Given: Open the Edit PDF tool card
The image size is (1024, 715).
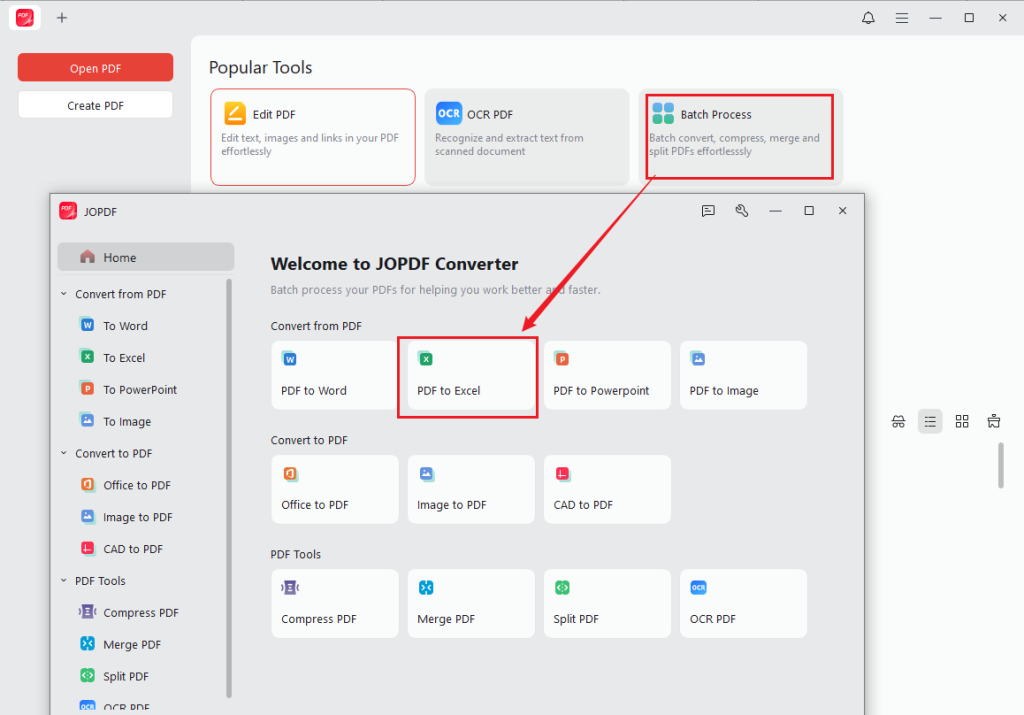Looking at the screenshot, I should [313, 137].
